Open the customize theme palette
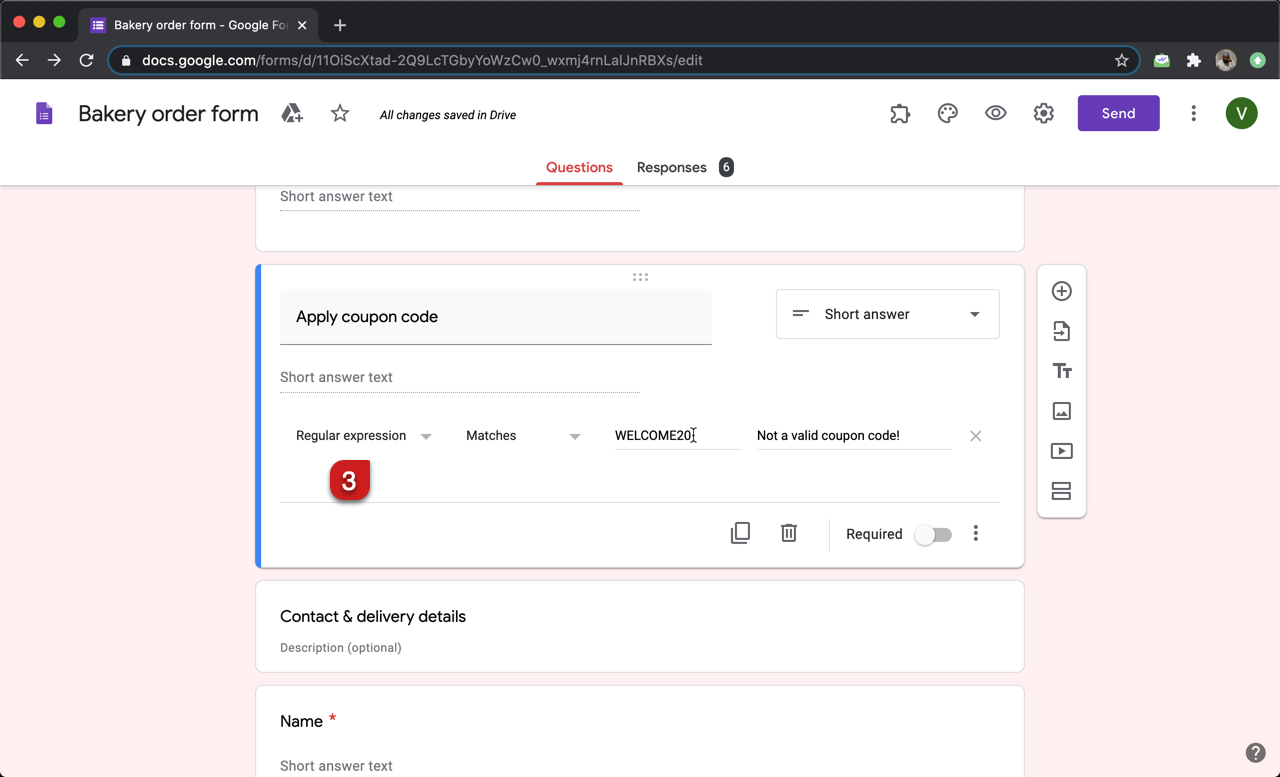This screenshot has height=777, width=1280. tap(948, 114)
